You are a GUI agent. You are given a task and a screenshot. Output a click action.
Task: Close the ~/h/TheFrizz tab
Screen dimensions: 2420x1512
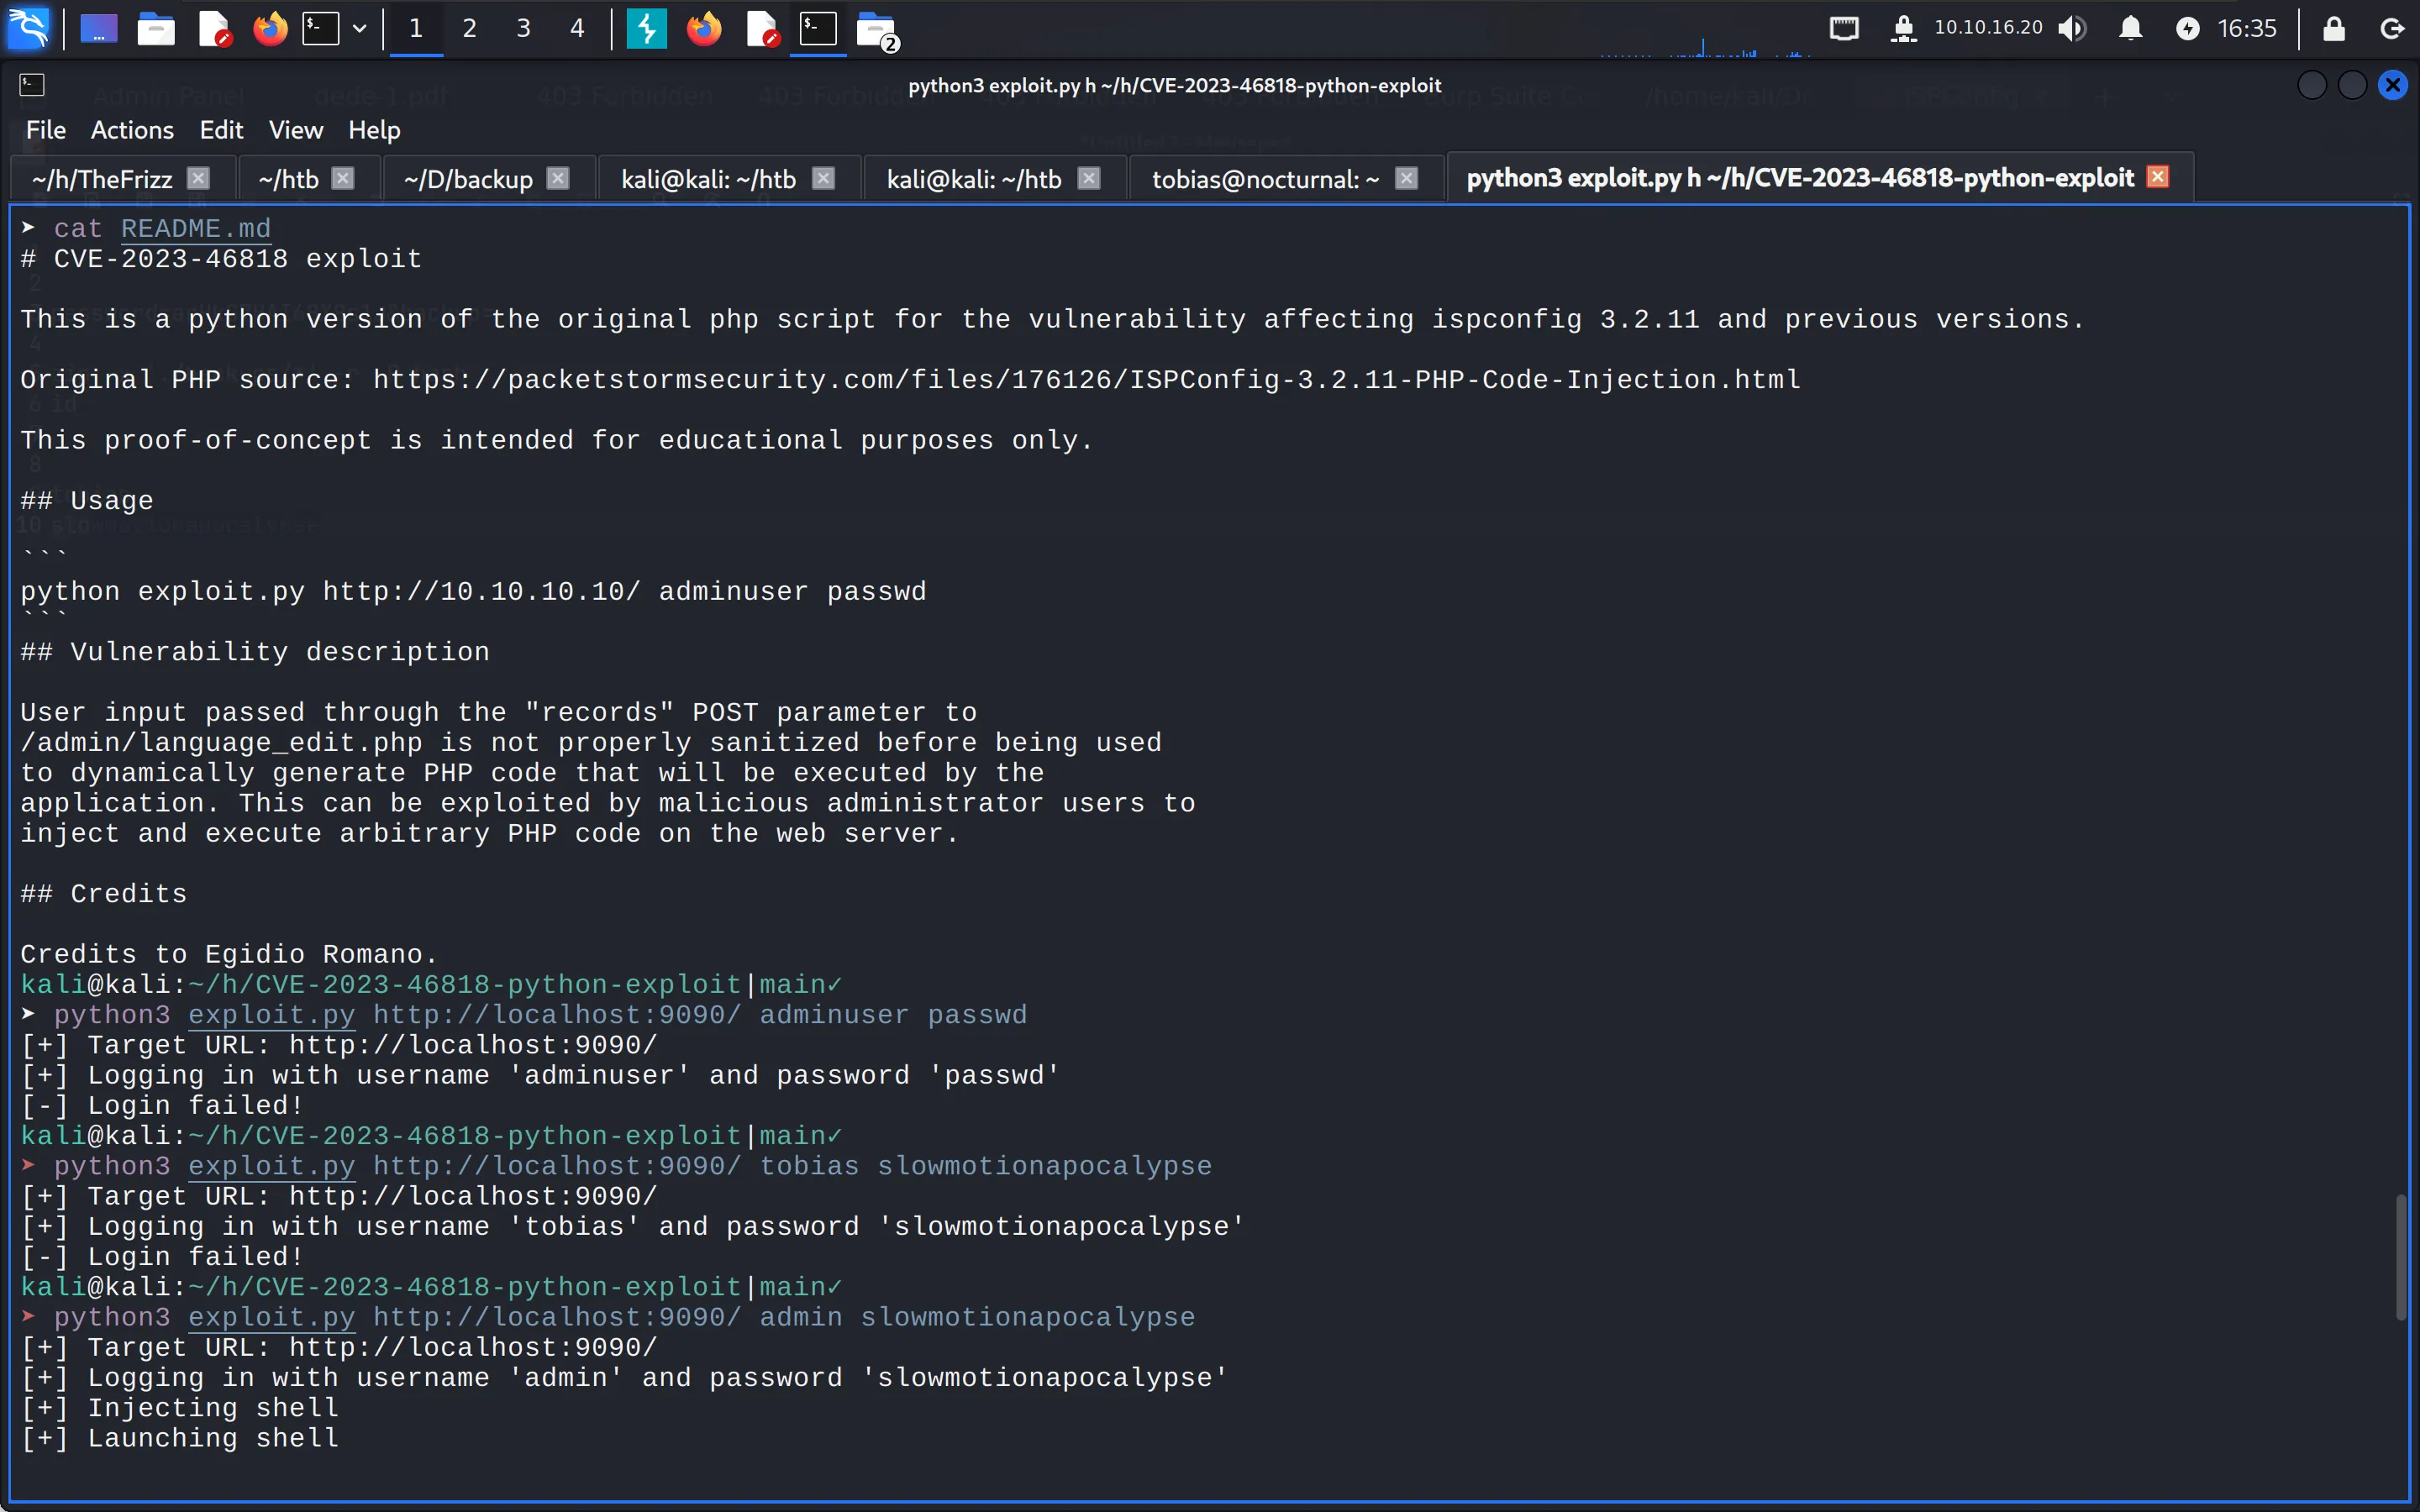[x=199, y=178]
